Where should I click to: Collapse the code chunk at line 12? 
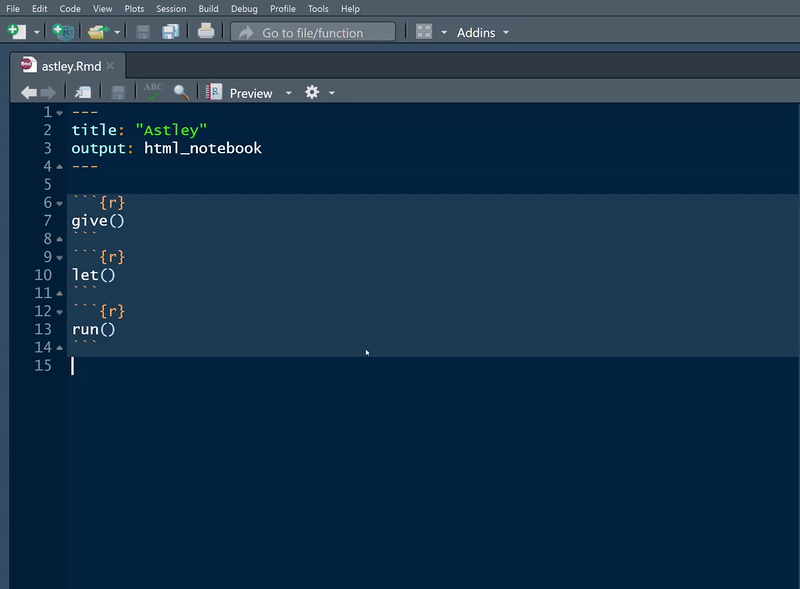(60, 312)
